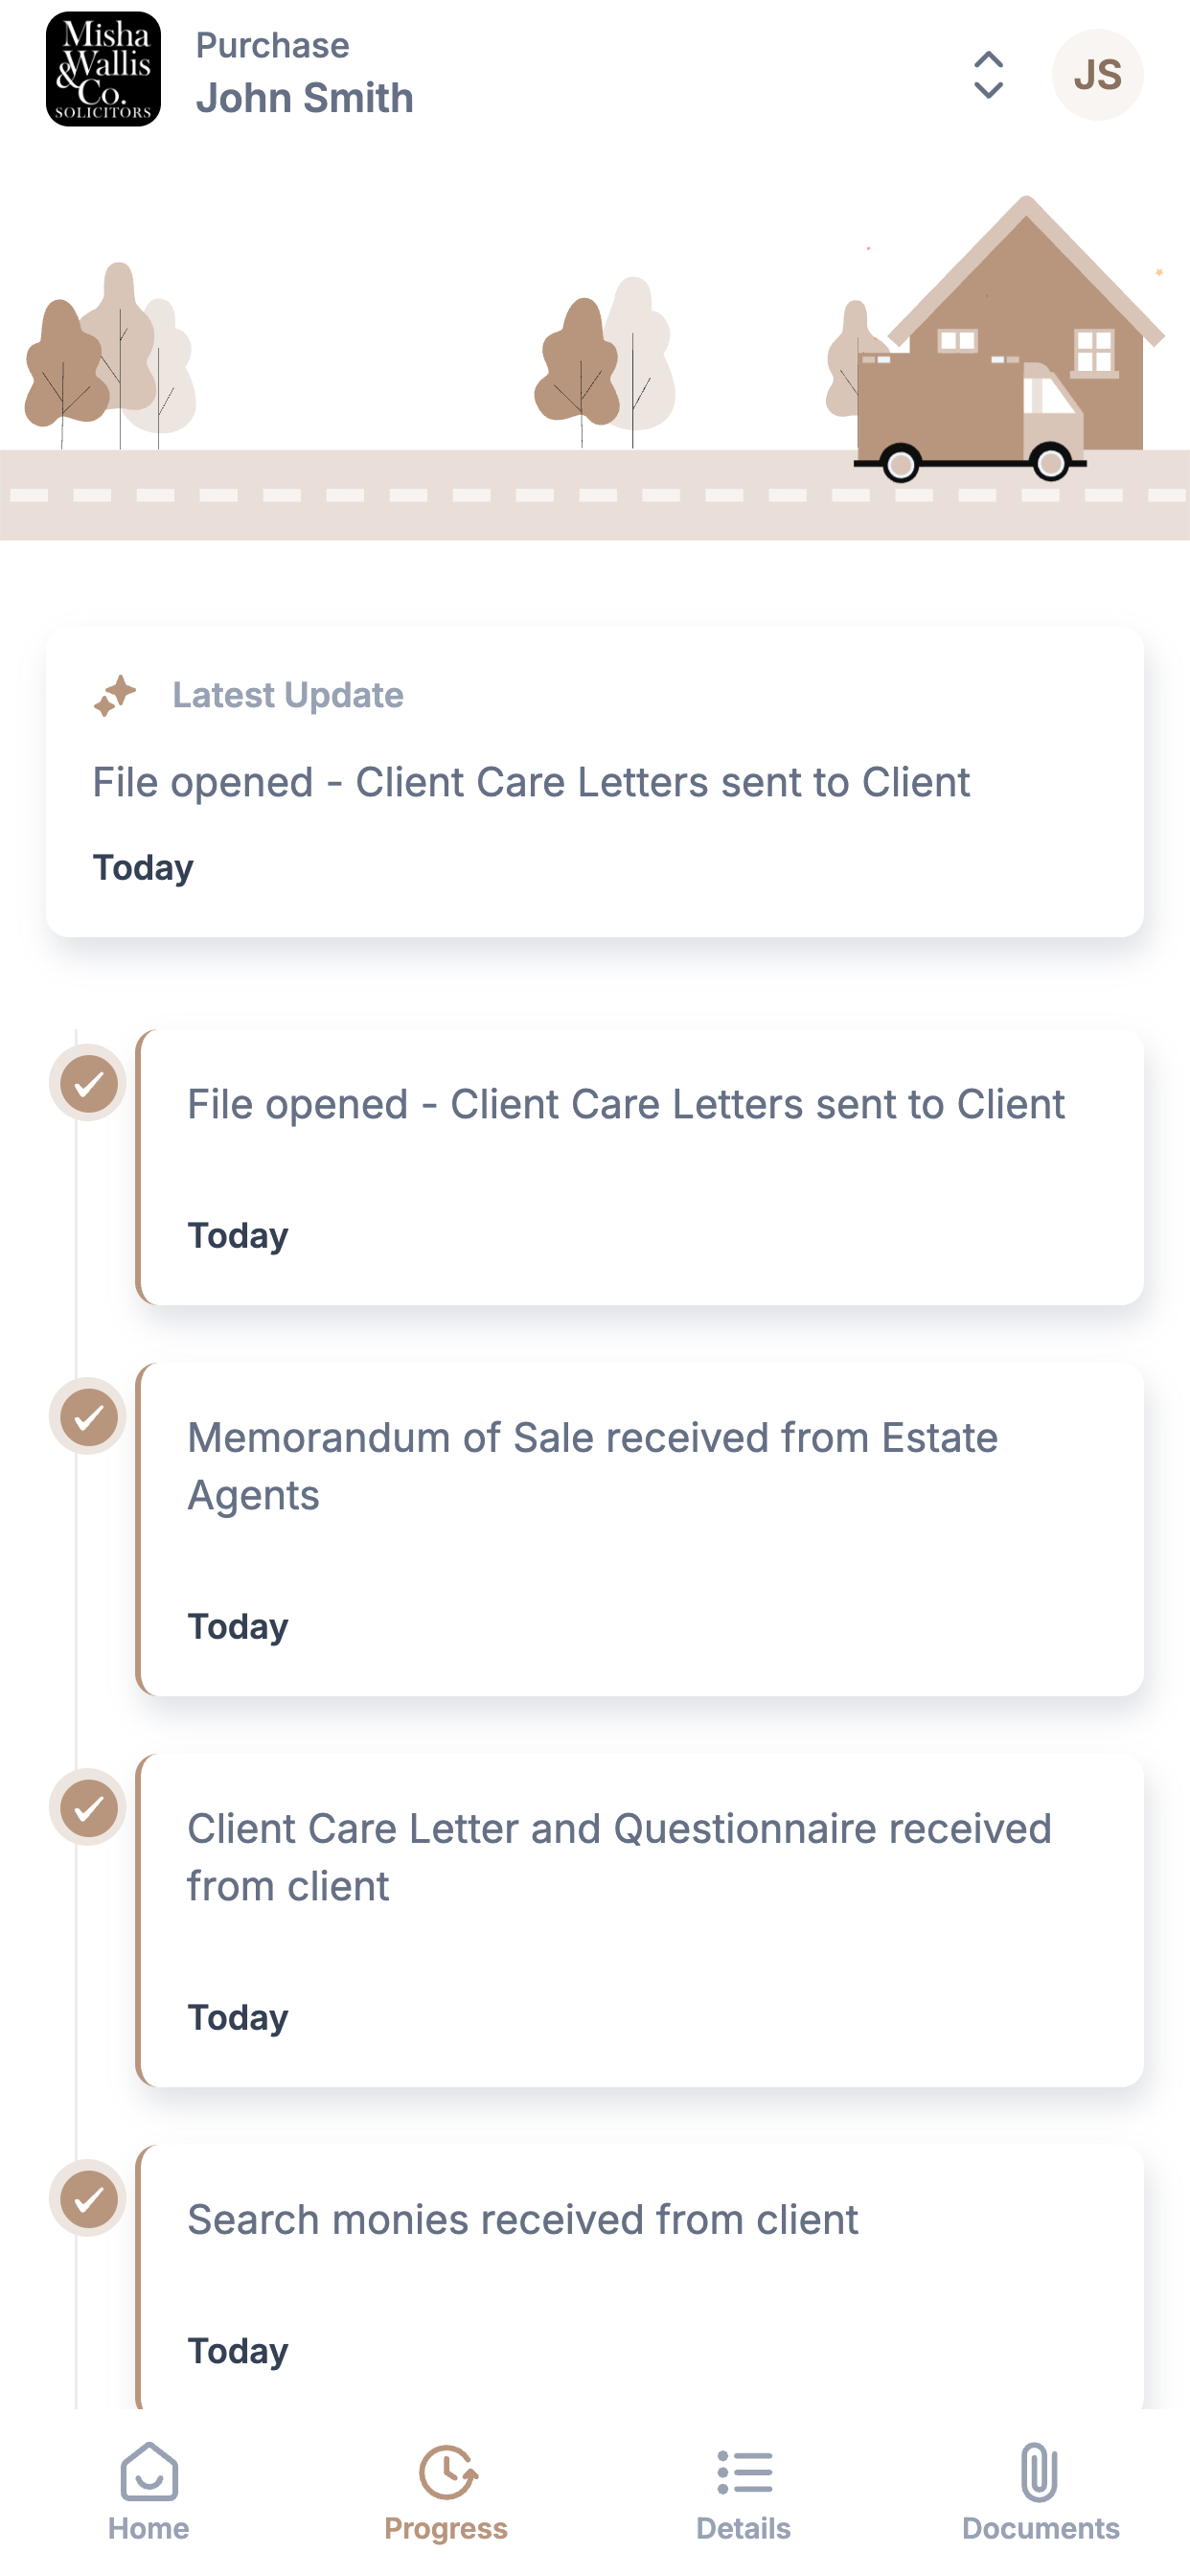Tap the Latest Update sparkle icon
1190x2576 pixels.
(x=115, y=695)
